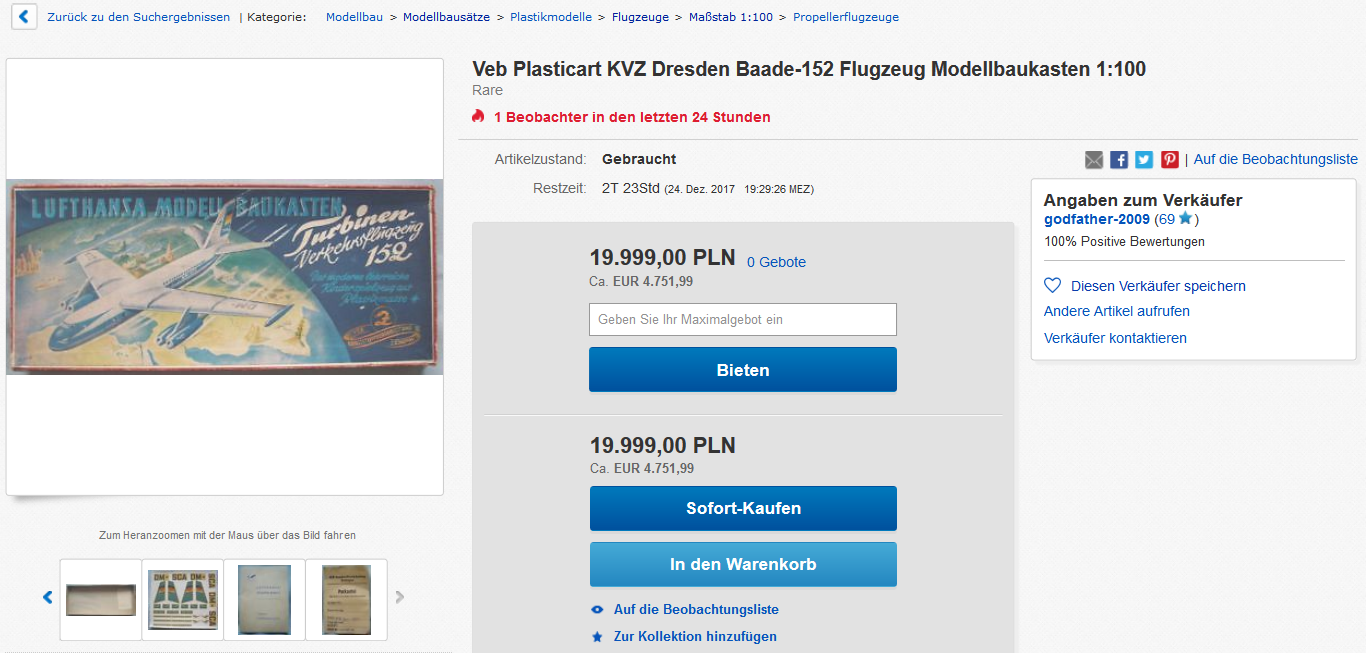Screen dimensions: 1366x653
Task: Add item with In den Warenkorb
Action: [743, 564]
